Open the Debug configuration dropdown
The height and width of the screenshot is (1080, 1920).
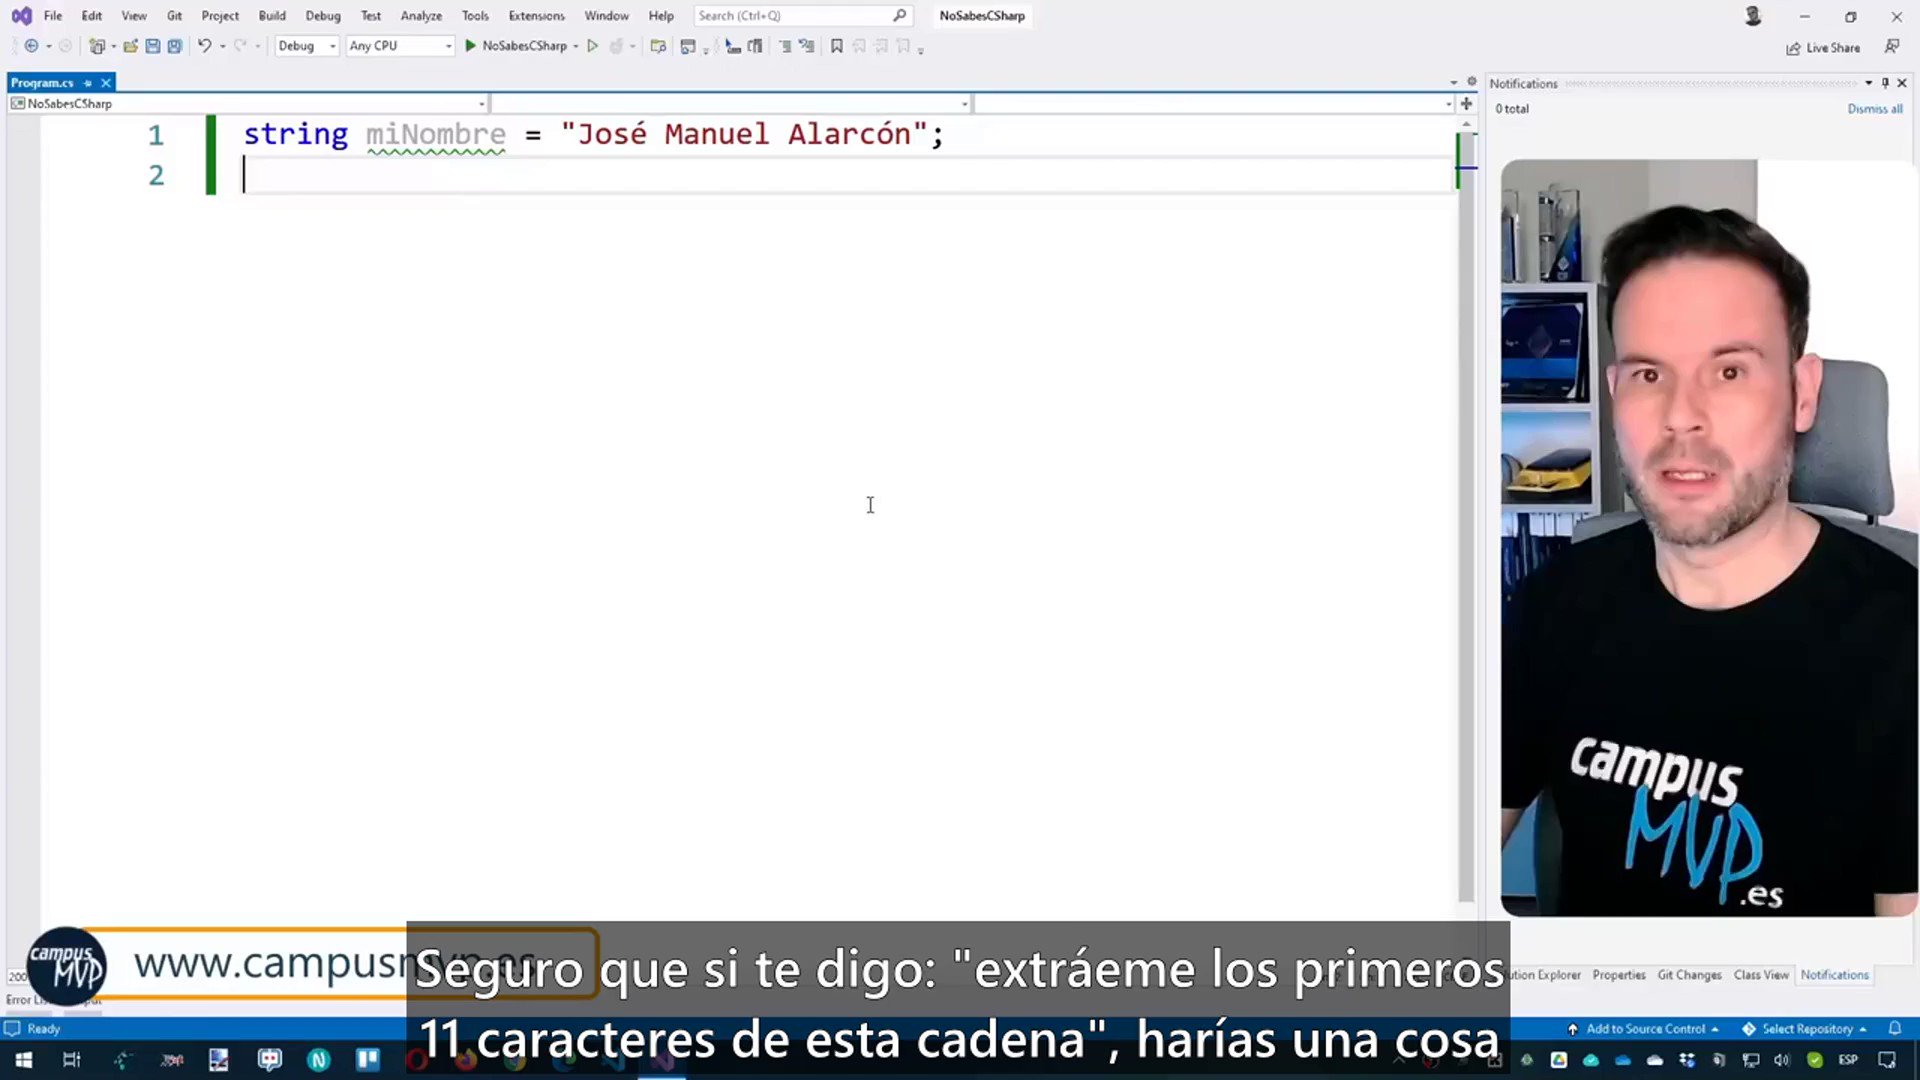coord(306,46)
